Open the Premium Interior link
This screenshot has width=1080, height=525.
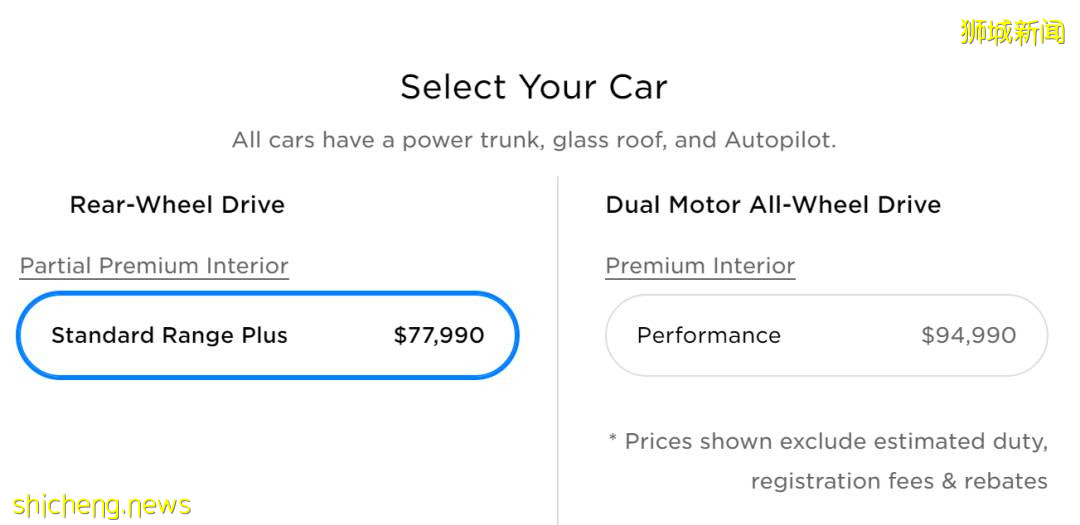pyautogui.click(x=700, y=266)
